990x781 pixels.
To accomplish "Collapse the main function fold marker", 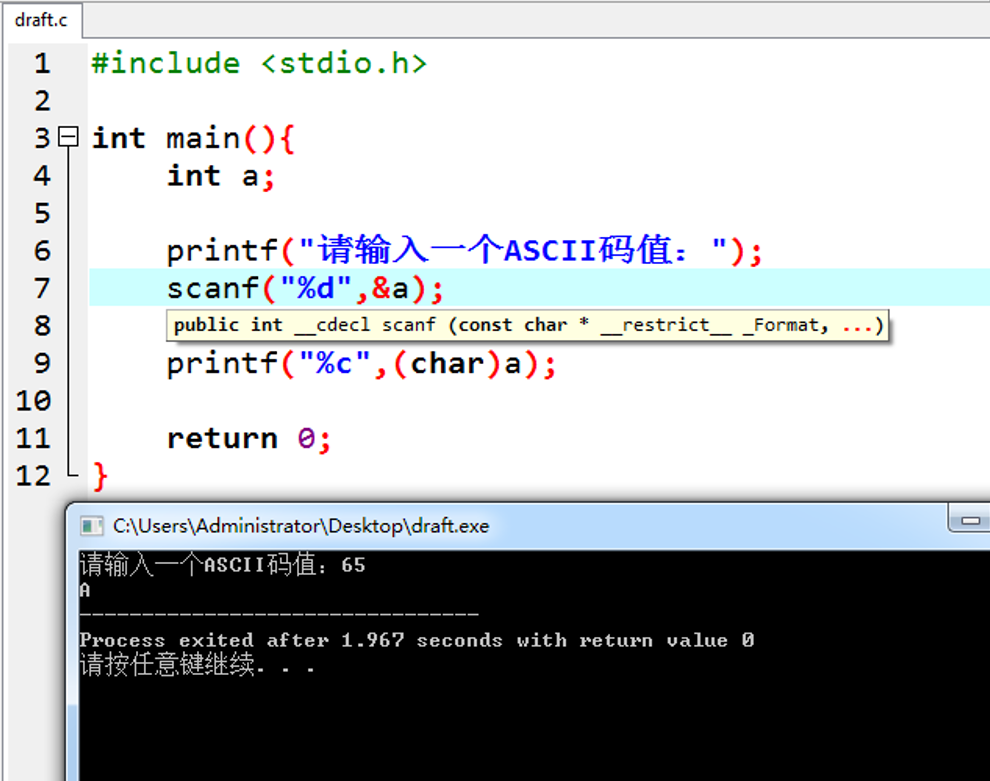I will [x=68, y=137].
